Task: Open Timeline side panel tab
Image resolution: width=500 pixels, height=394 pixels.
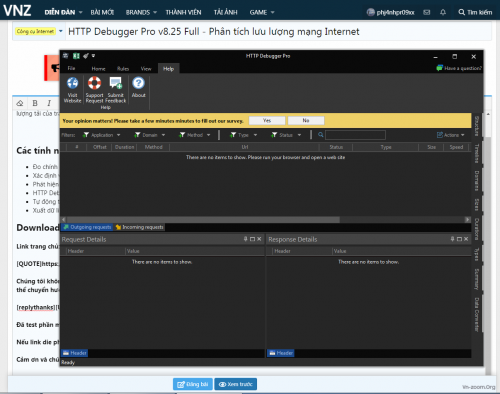Action: [477, 153]
